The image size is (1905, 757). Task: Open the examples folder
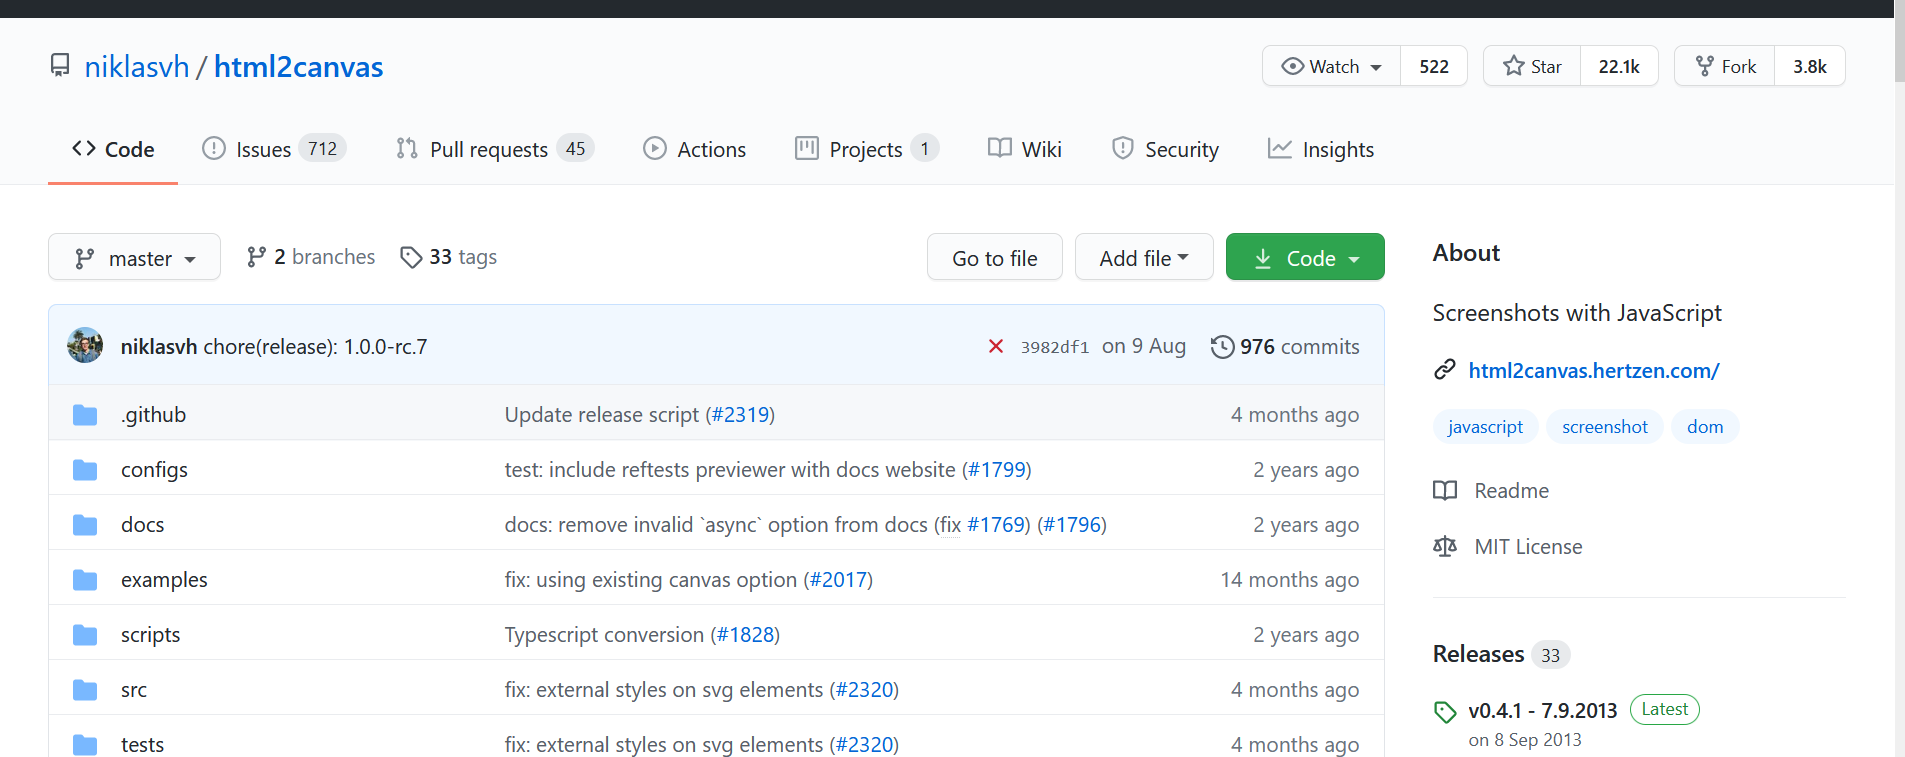(164, 580)
